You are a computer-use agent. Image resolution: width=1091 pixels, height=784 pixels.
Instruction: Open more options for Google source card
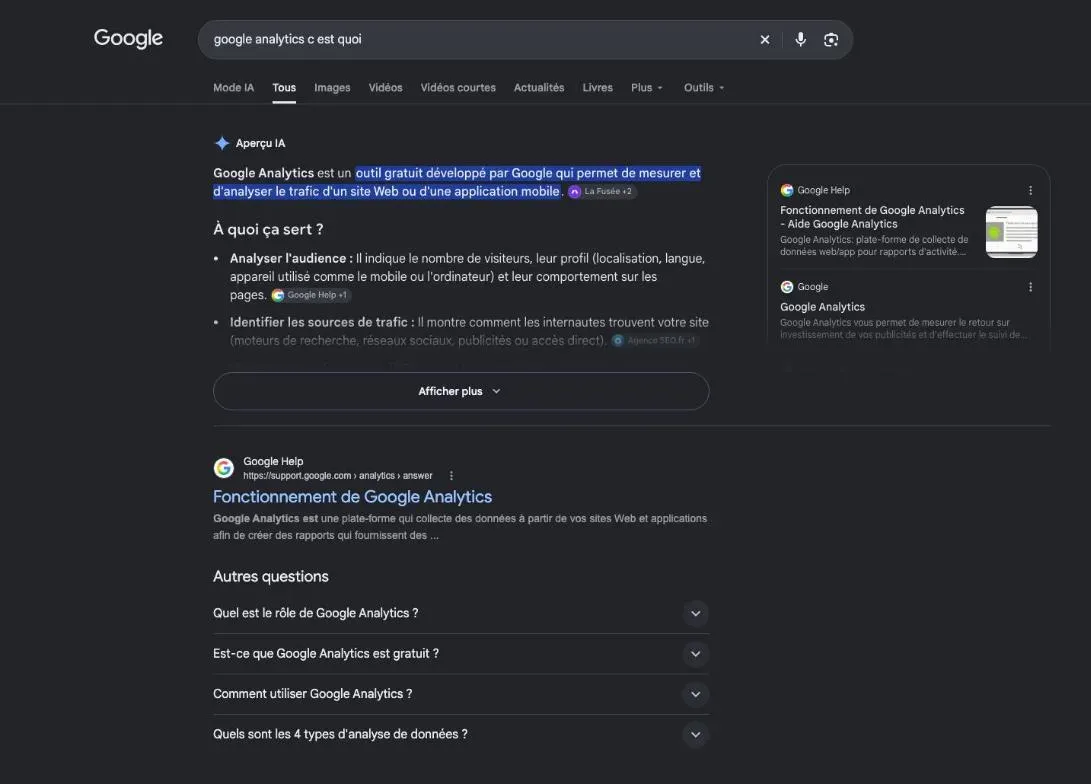point(1030,287)
